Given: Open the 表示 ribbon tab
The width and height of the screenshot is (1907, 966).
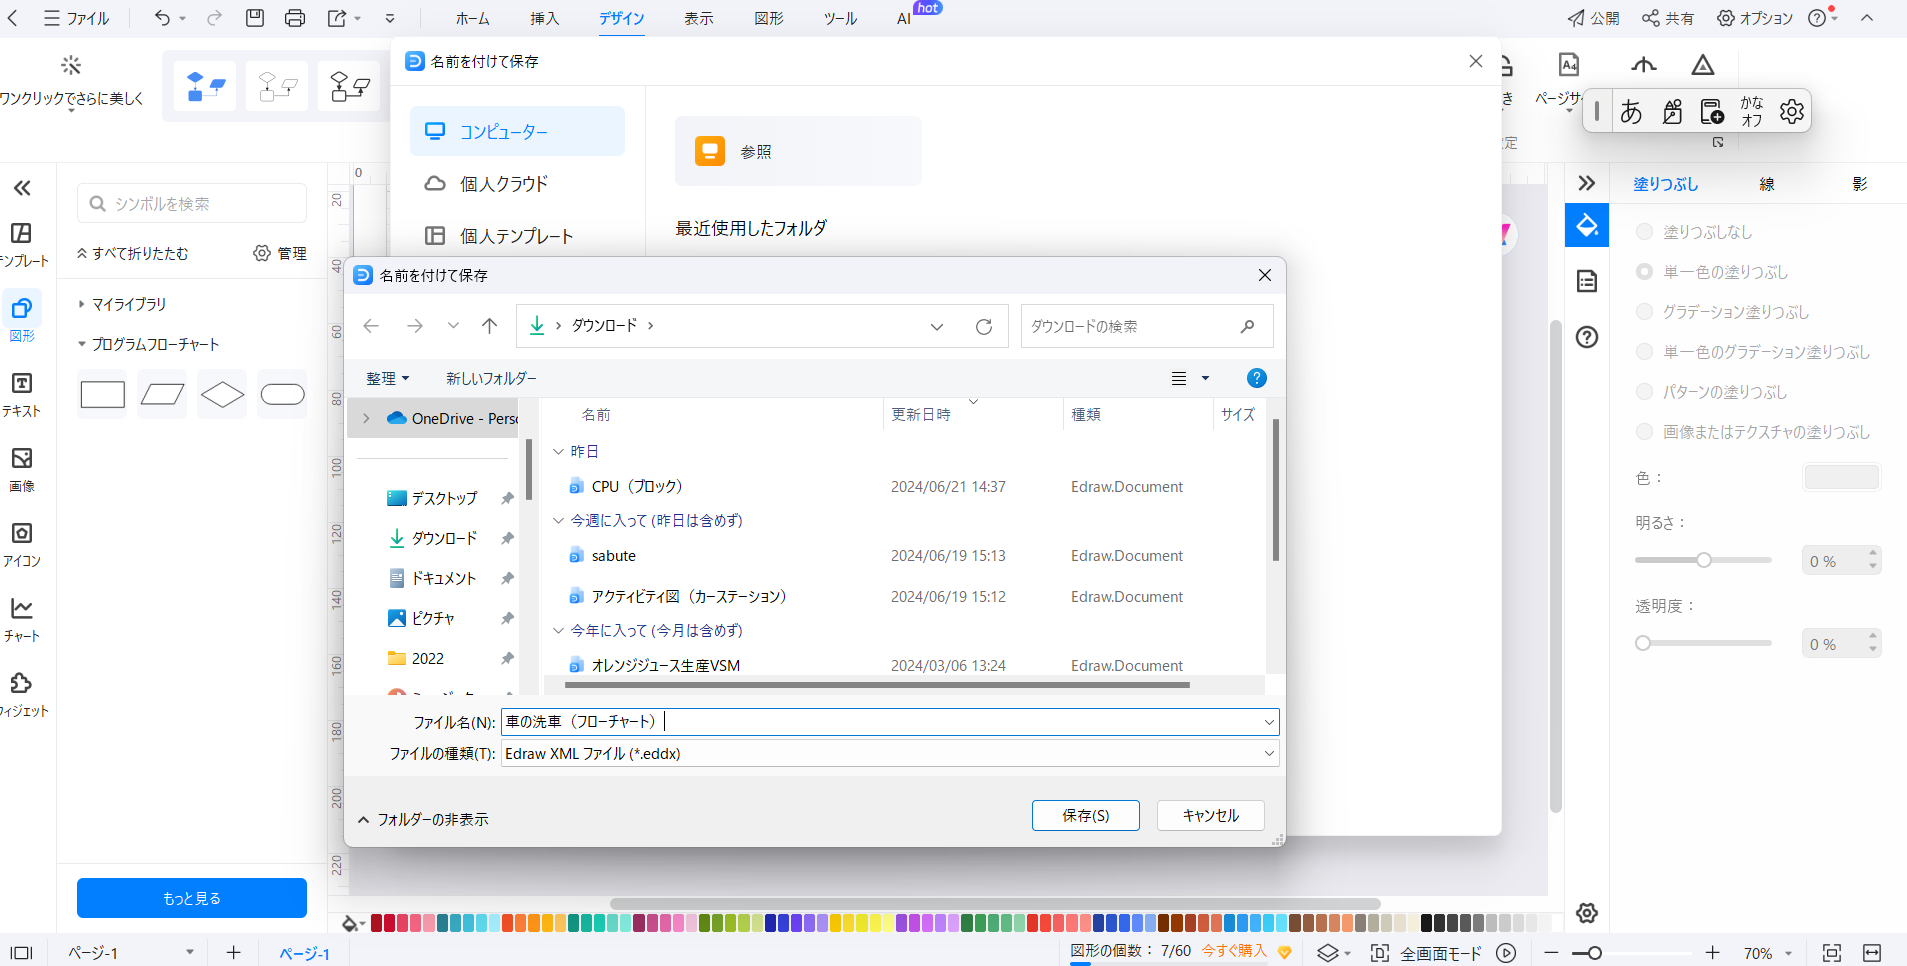Looking at the screenshot, I should point(699,18).
